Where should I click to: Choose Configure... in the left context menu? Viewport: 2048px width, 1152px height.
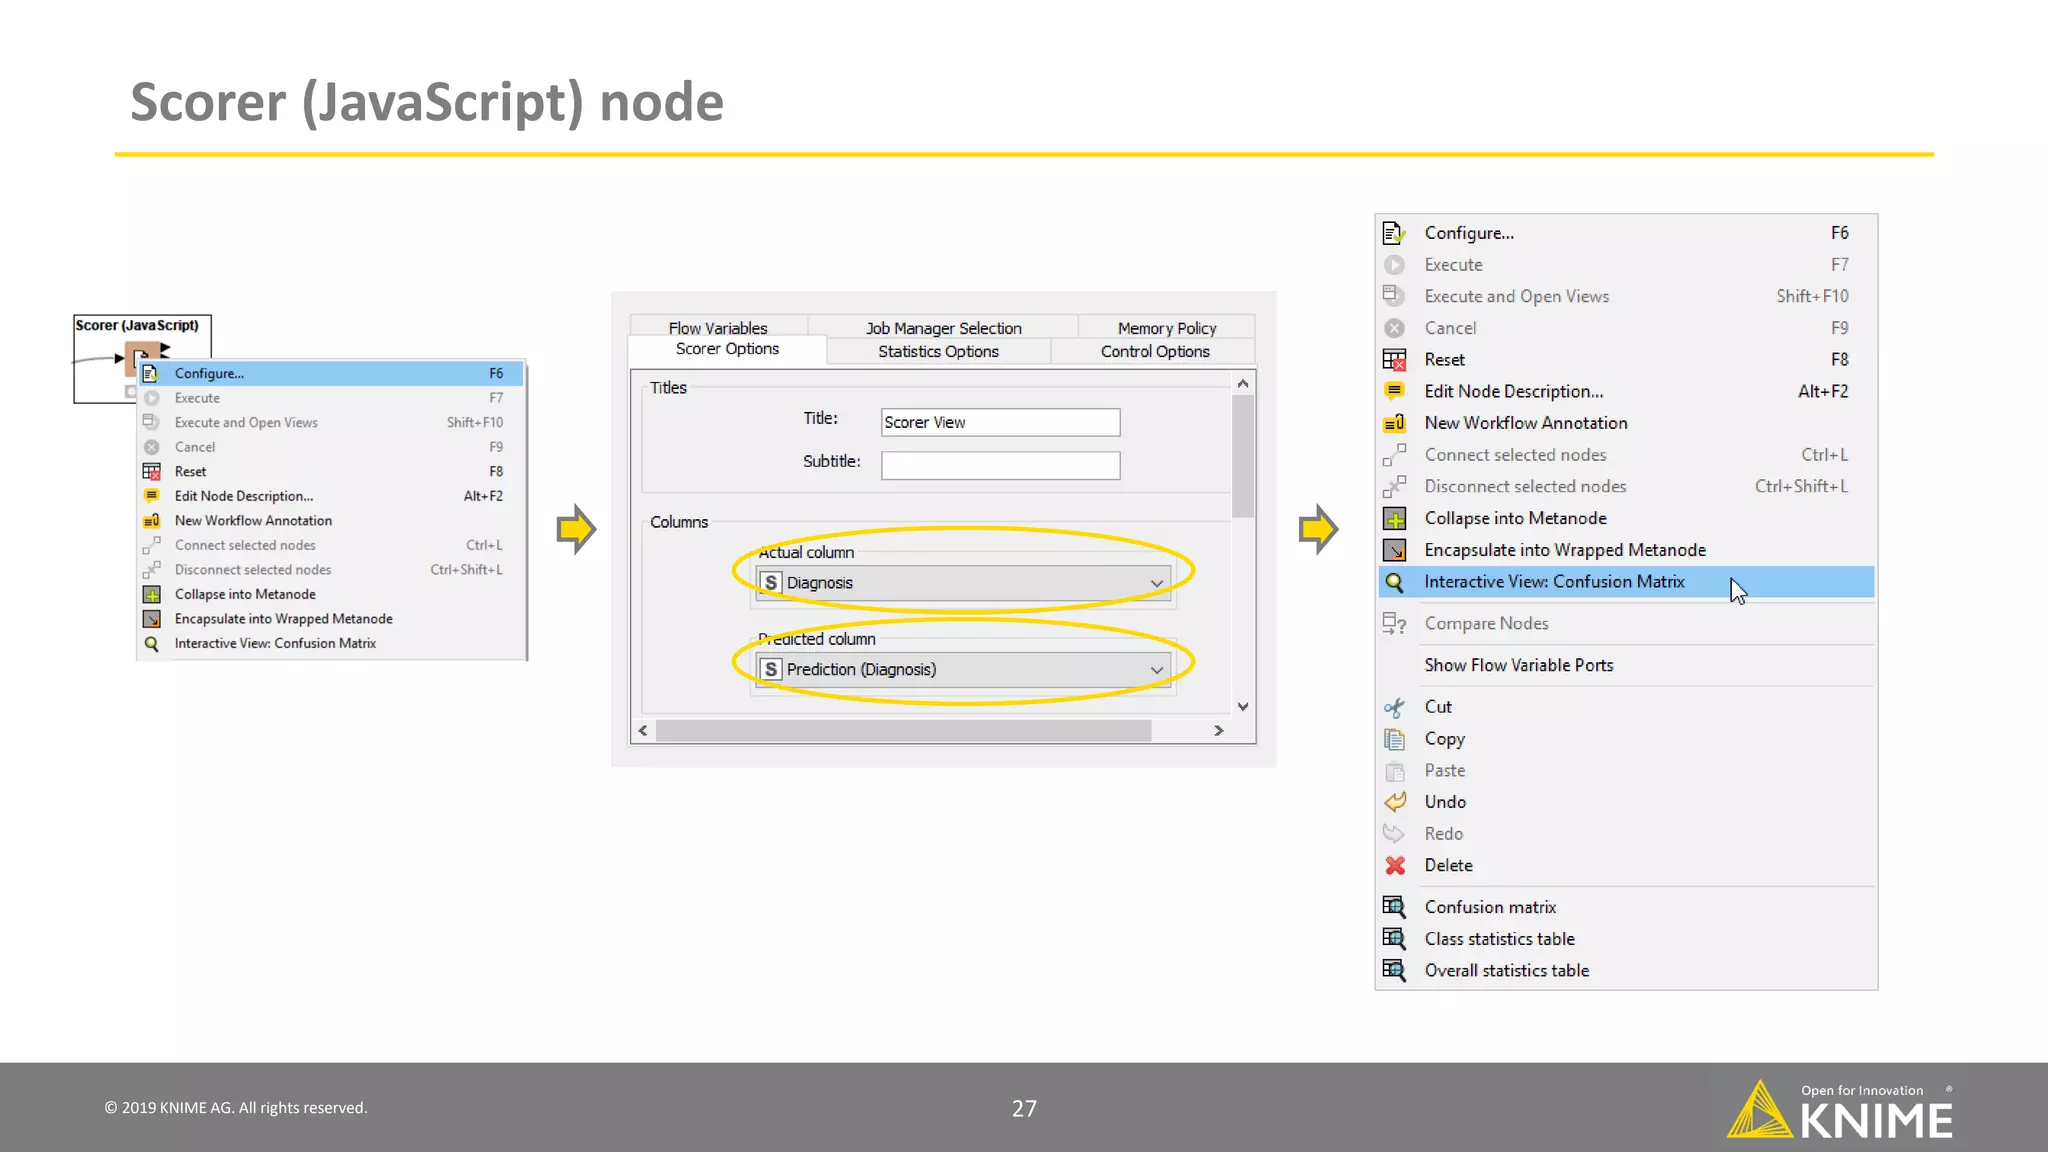[x=331, y=374]
